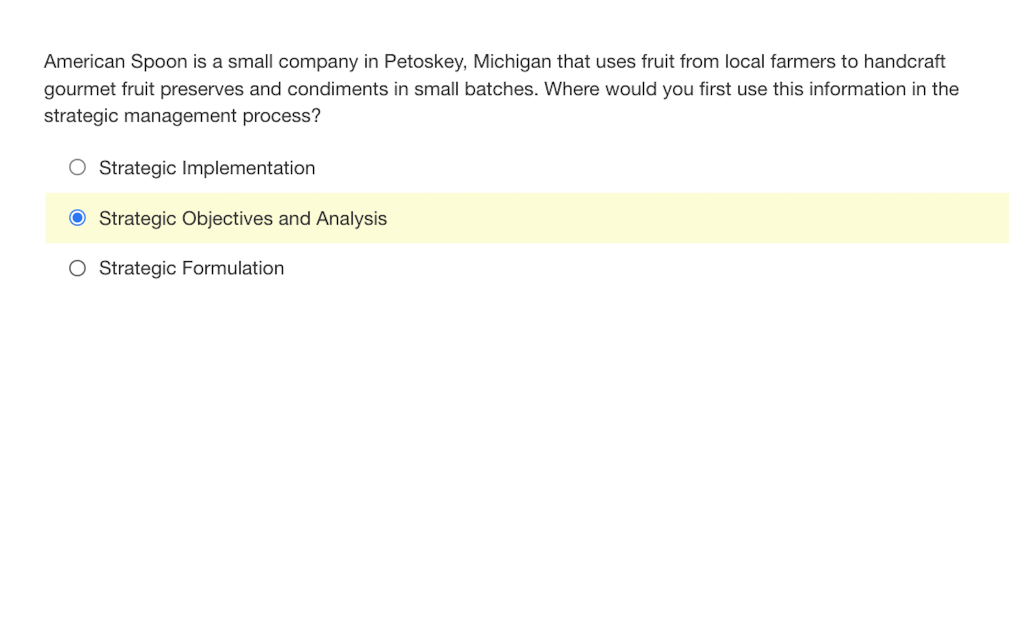
Task: Click the first line of the question
Action: point(494,61)
